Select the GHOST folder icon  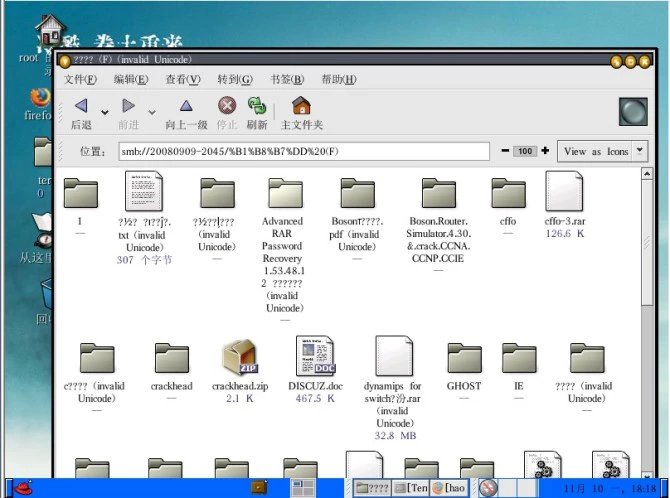tap(464, 358)
